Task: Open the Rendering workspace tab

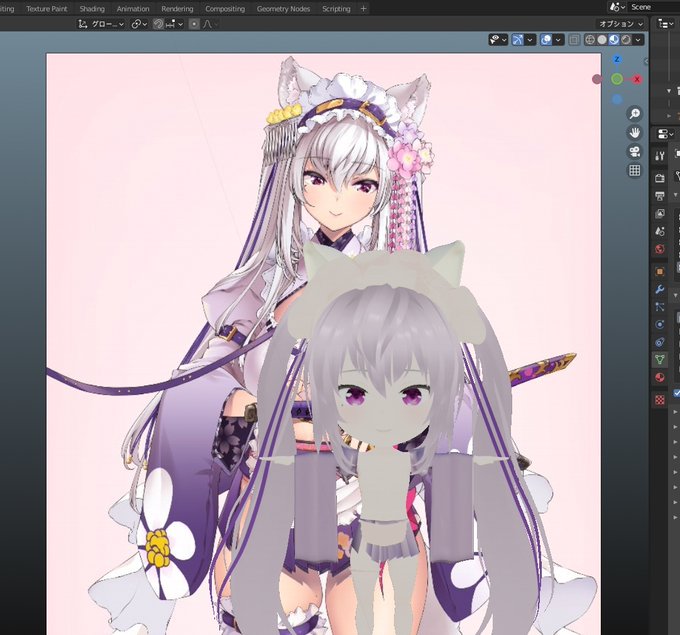Action: (x=177, y=8)
